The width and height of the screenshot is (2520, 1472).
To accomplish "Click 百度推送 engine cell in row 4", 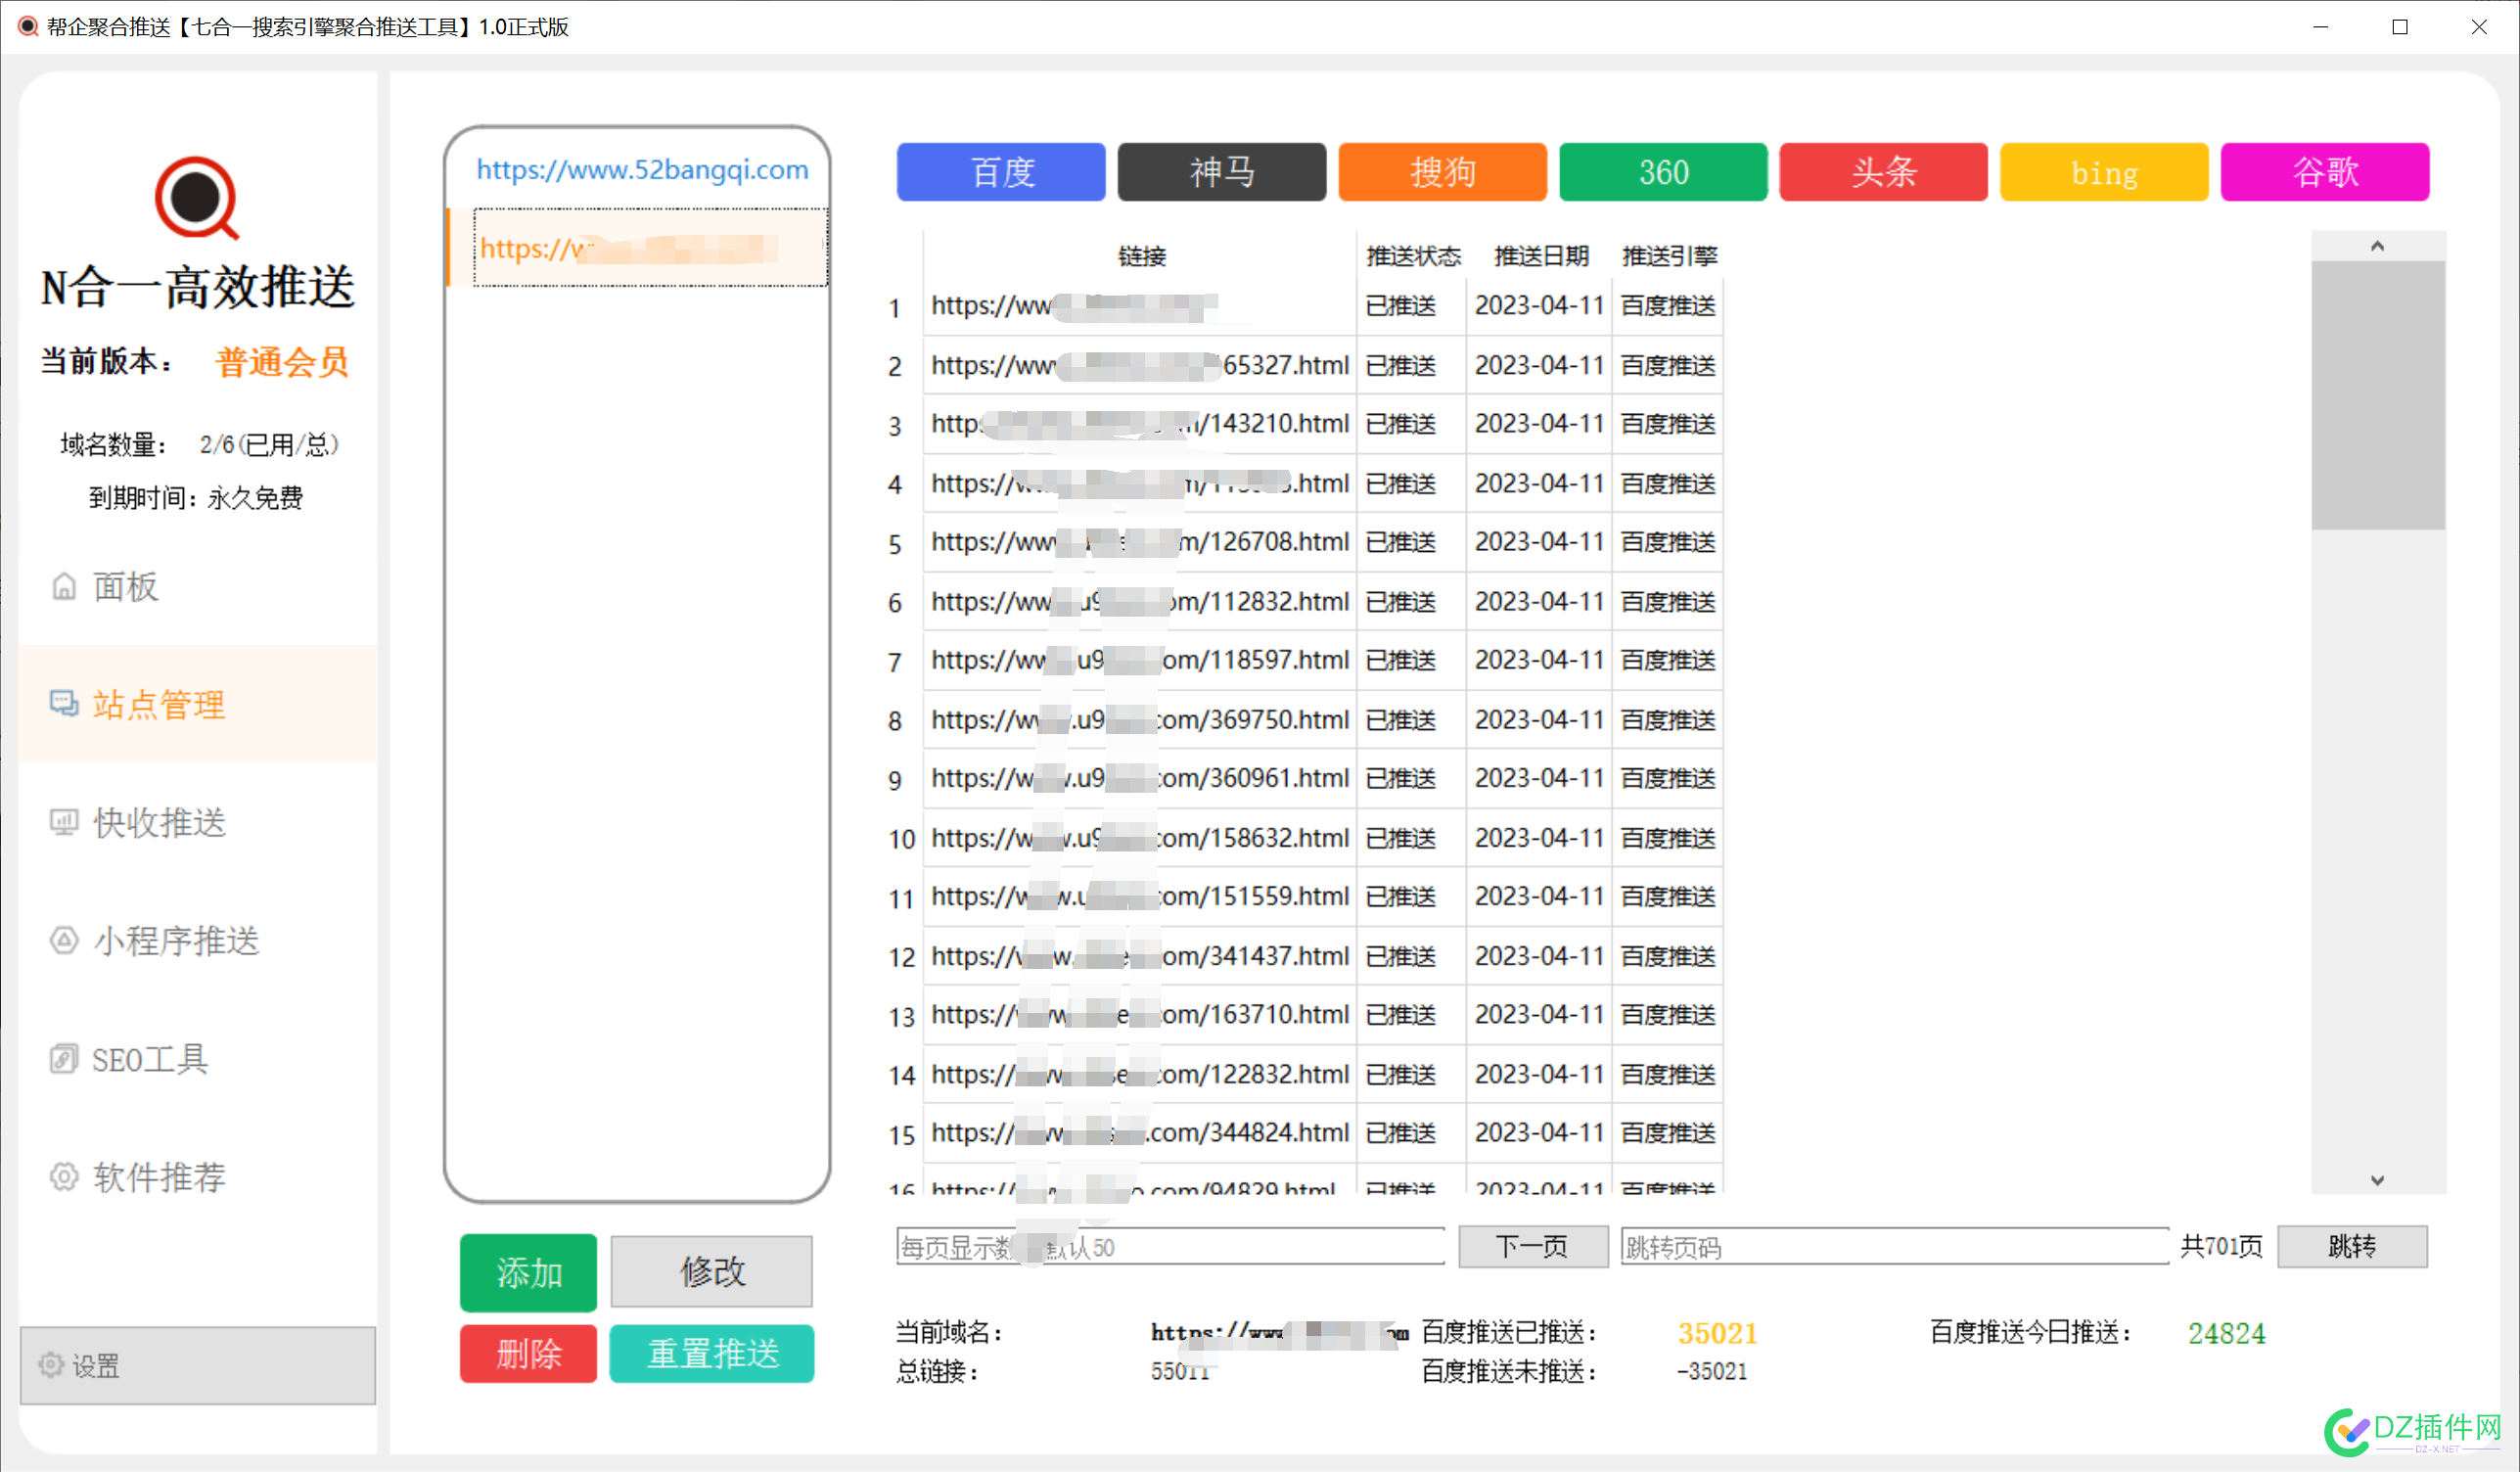I will pyautogui.click(x=1668, y=483).
